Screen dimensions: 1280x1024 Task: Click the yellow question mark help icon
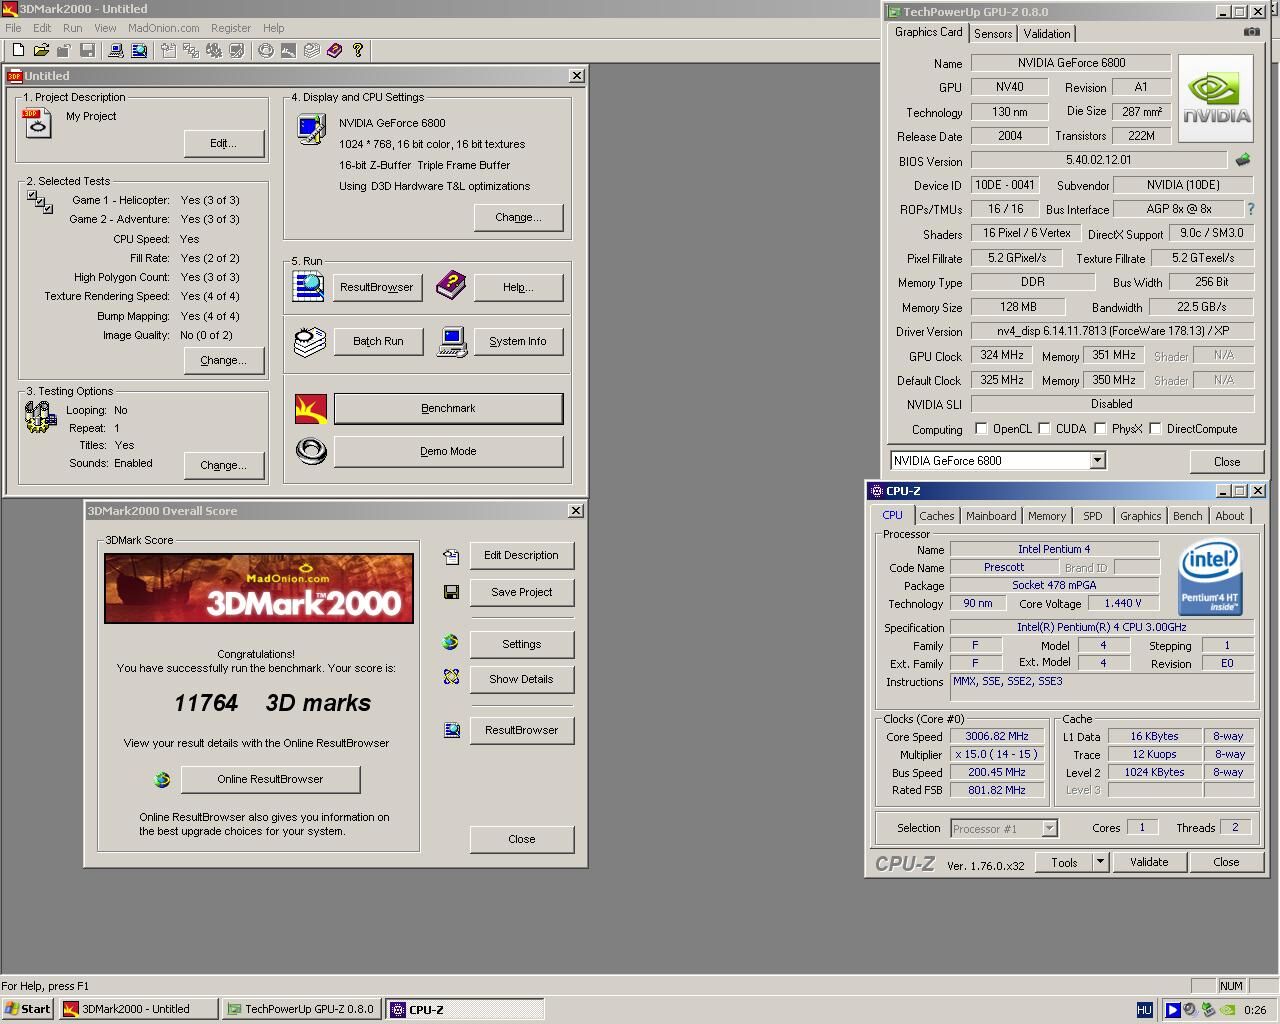358,50
